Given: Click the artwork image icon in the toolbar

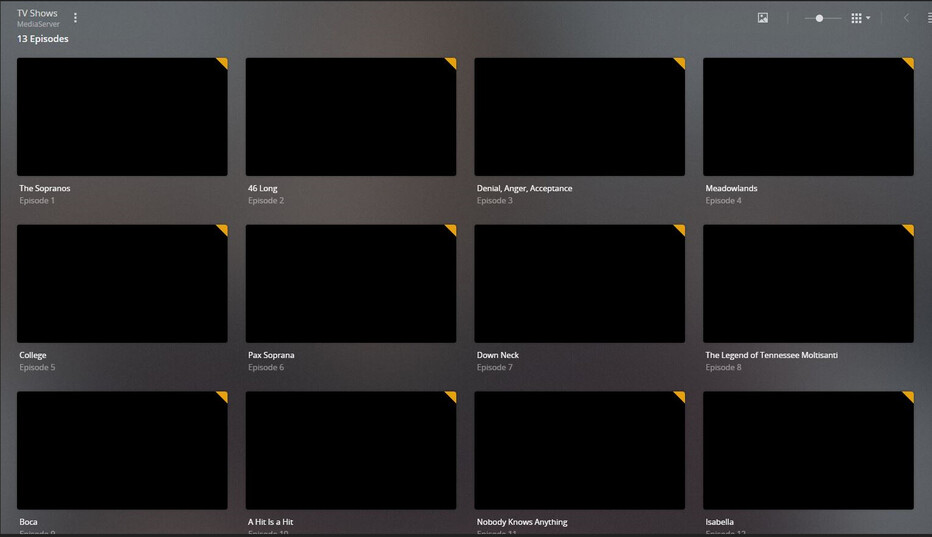Looking at the screenshot, I should click(763, 18).
